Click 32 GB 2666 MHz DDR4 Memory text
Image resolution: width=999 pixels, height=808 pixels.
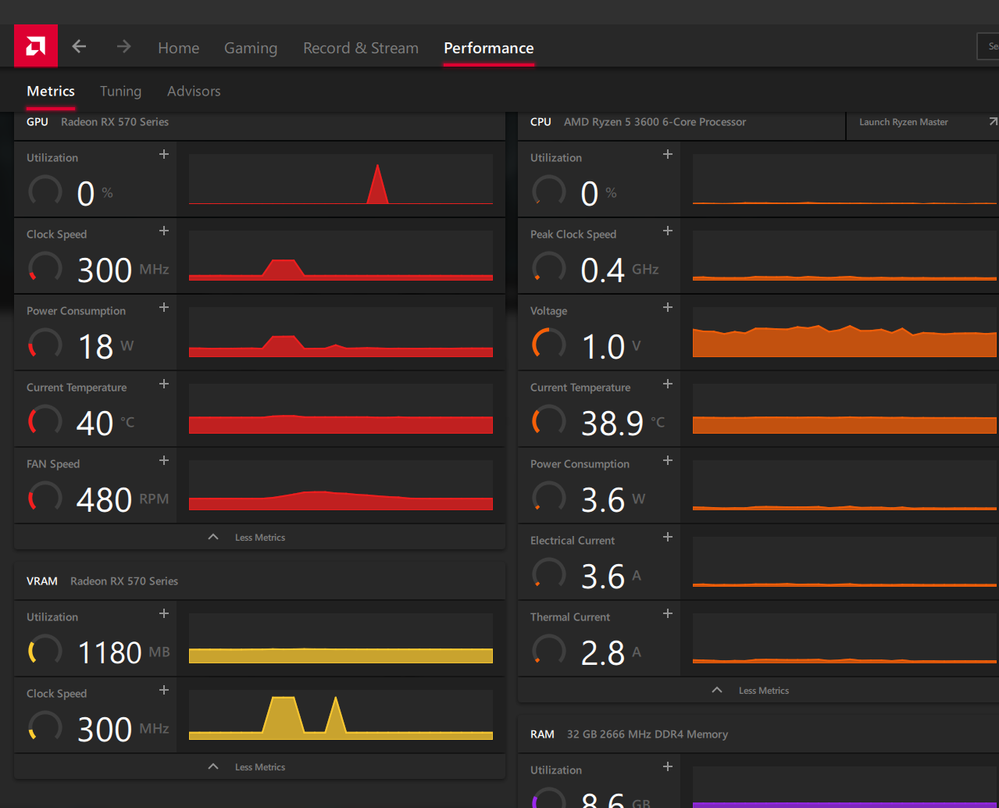(647, 734)
